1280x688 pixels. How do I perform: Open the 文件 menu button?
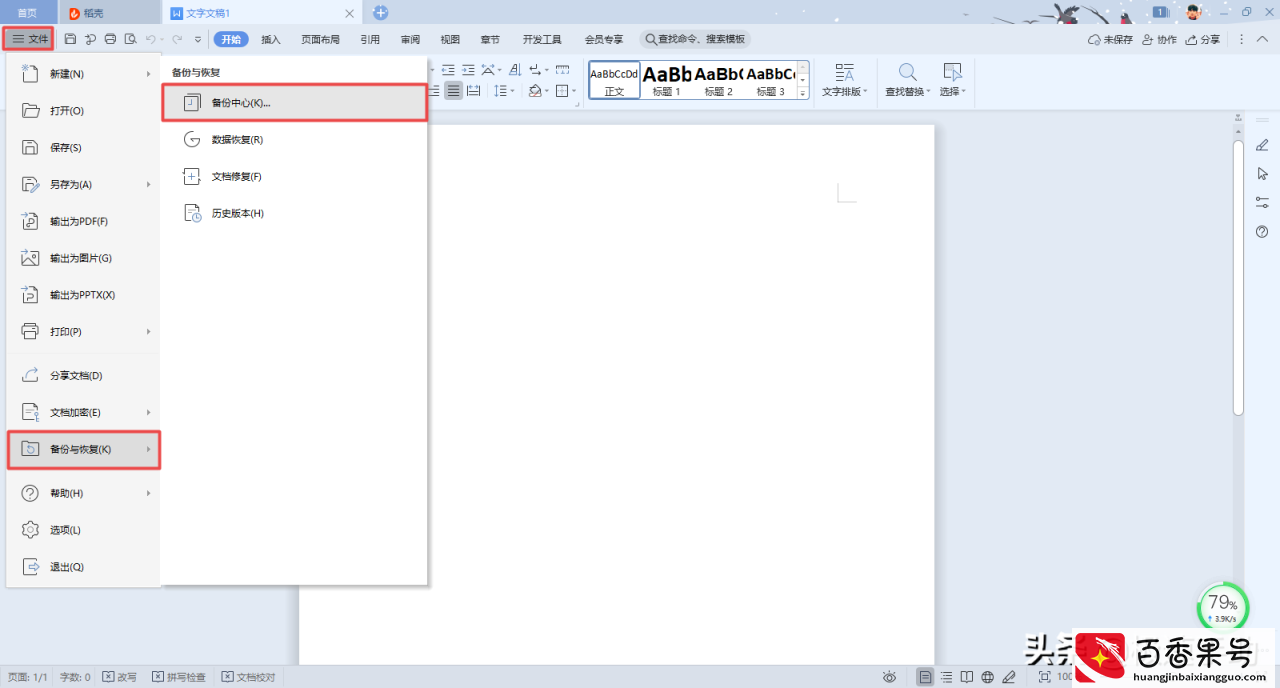(x=28, y=38)
